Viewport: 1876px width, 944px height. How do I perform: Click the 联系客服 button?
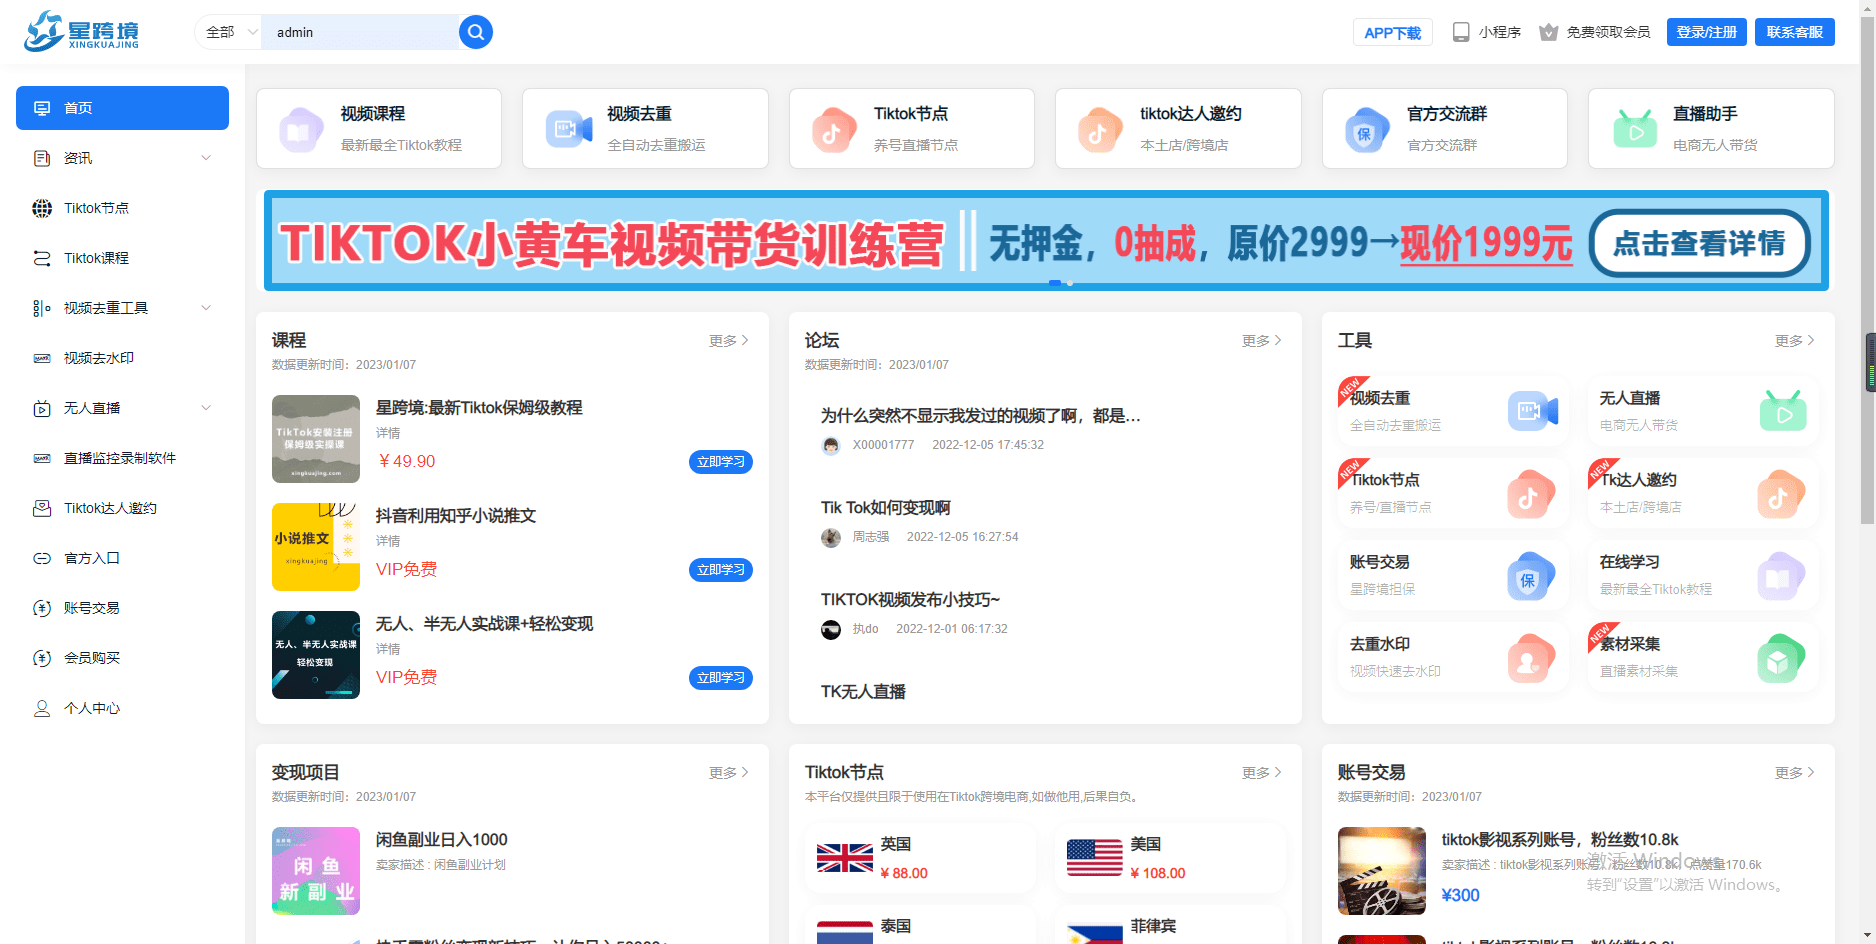(1794, 32)
